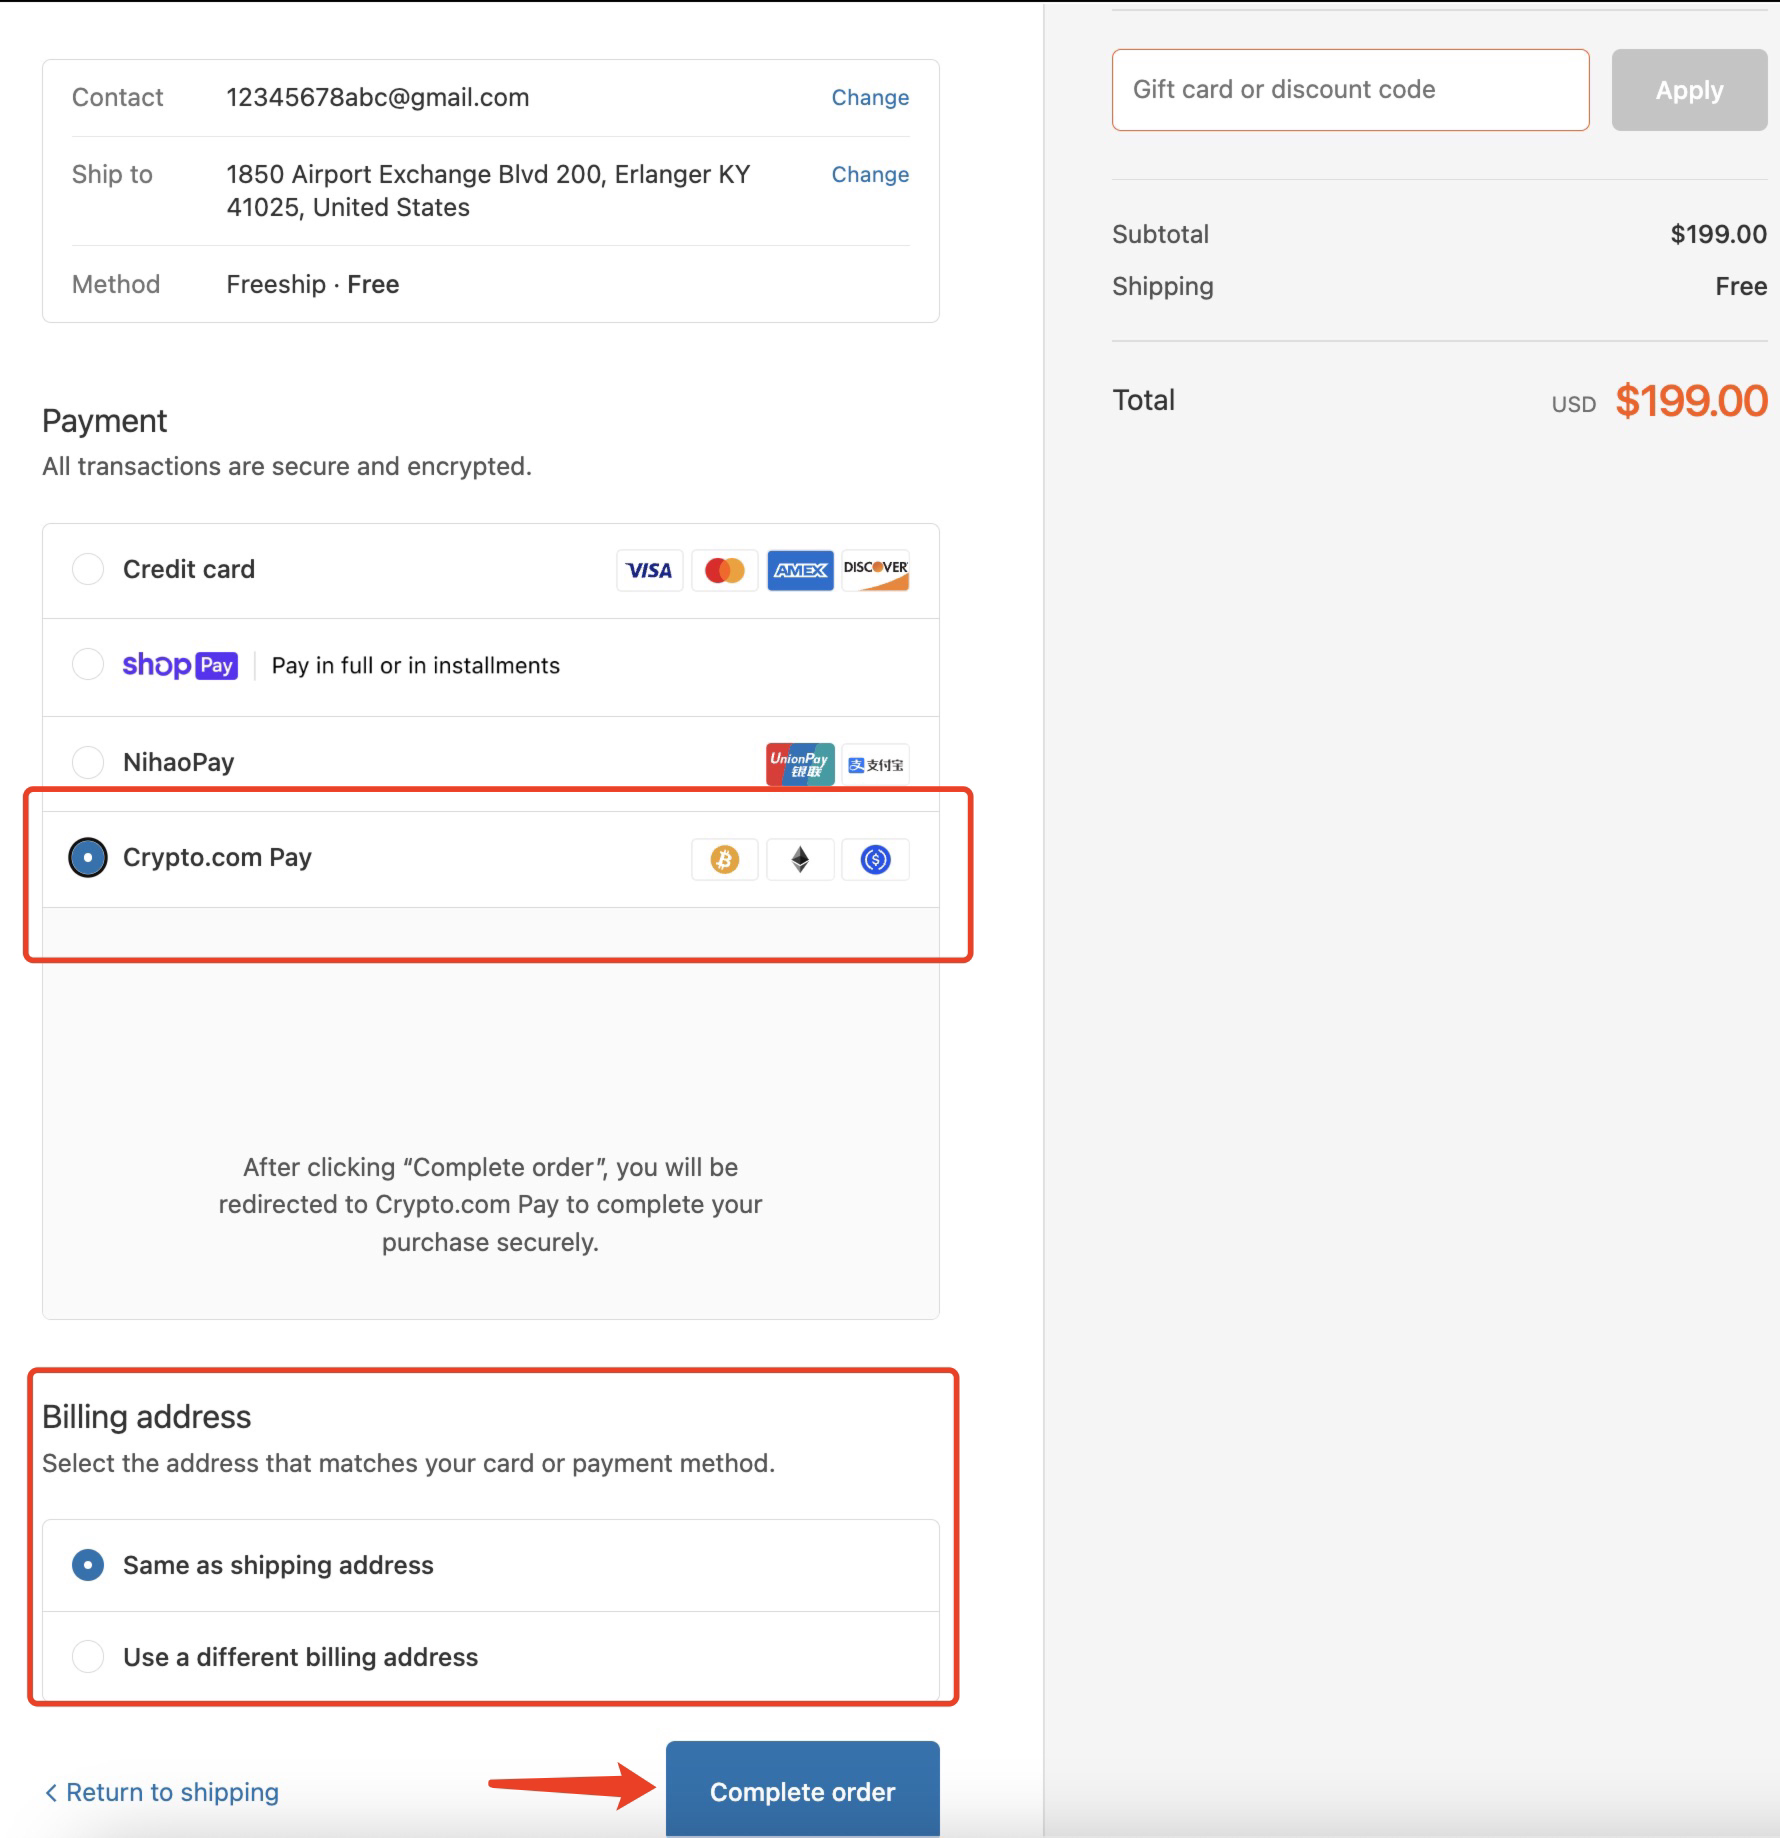The width and height of the screenshot is (1780, 1838).
Task: Click the Freeship · Free method text
Action: pos(313,285)
